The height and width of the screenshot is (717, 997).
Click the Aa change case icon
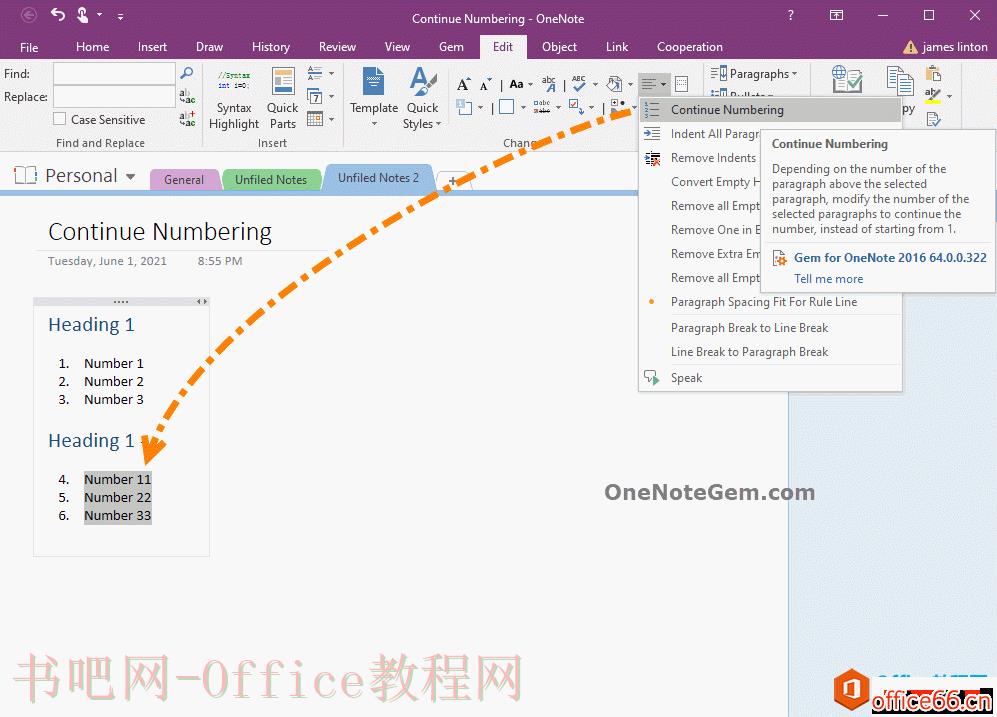point(516,84)
